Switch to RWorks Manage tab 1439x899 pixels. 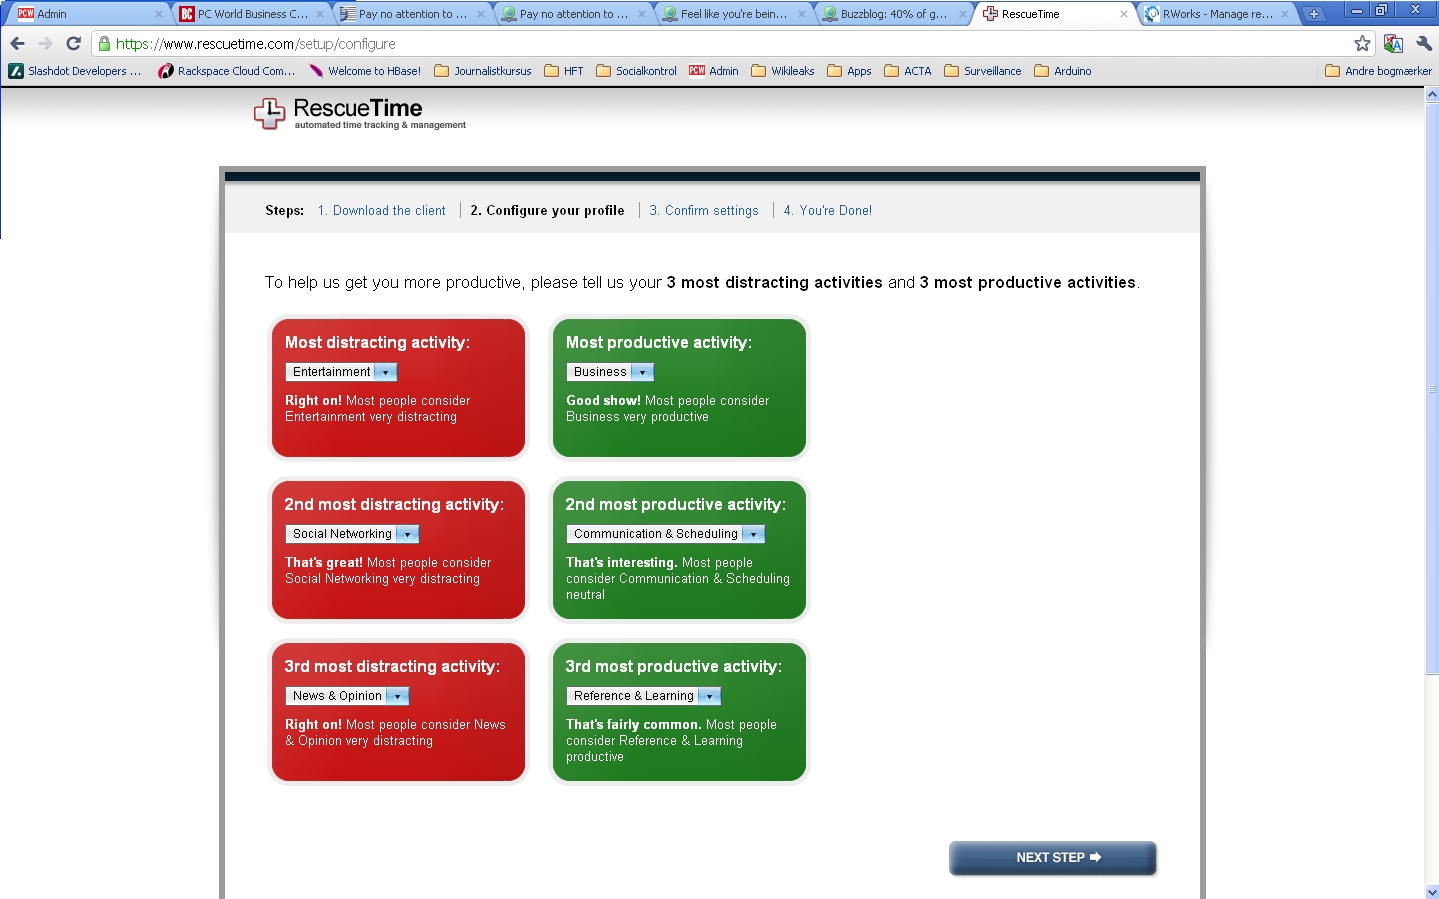pyautogui.click(x=1216, y=14)
